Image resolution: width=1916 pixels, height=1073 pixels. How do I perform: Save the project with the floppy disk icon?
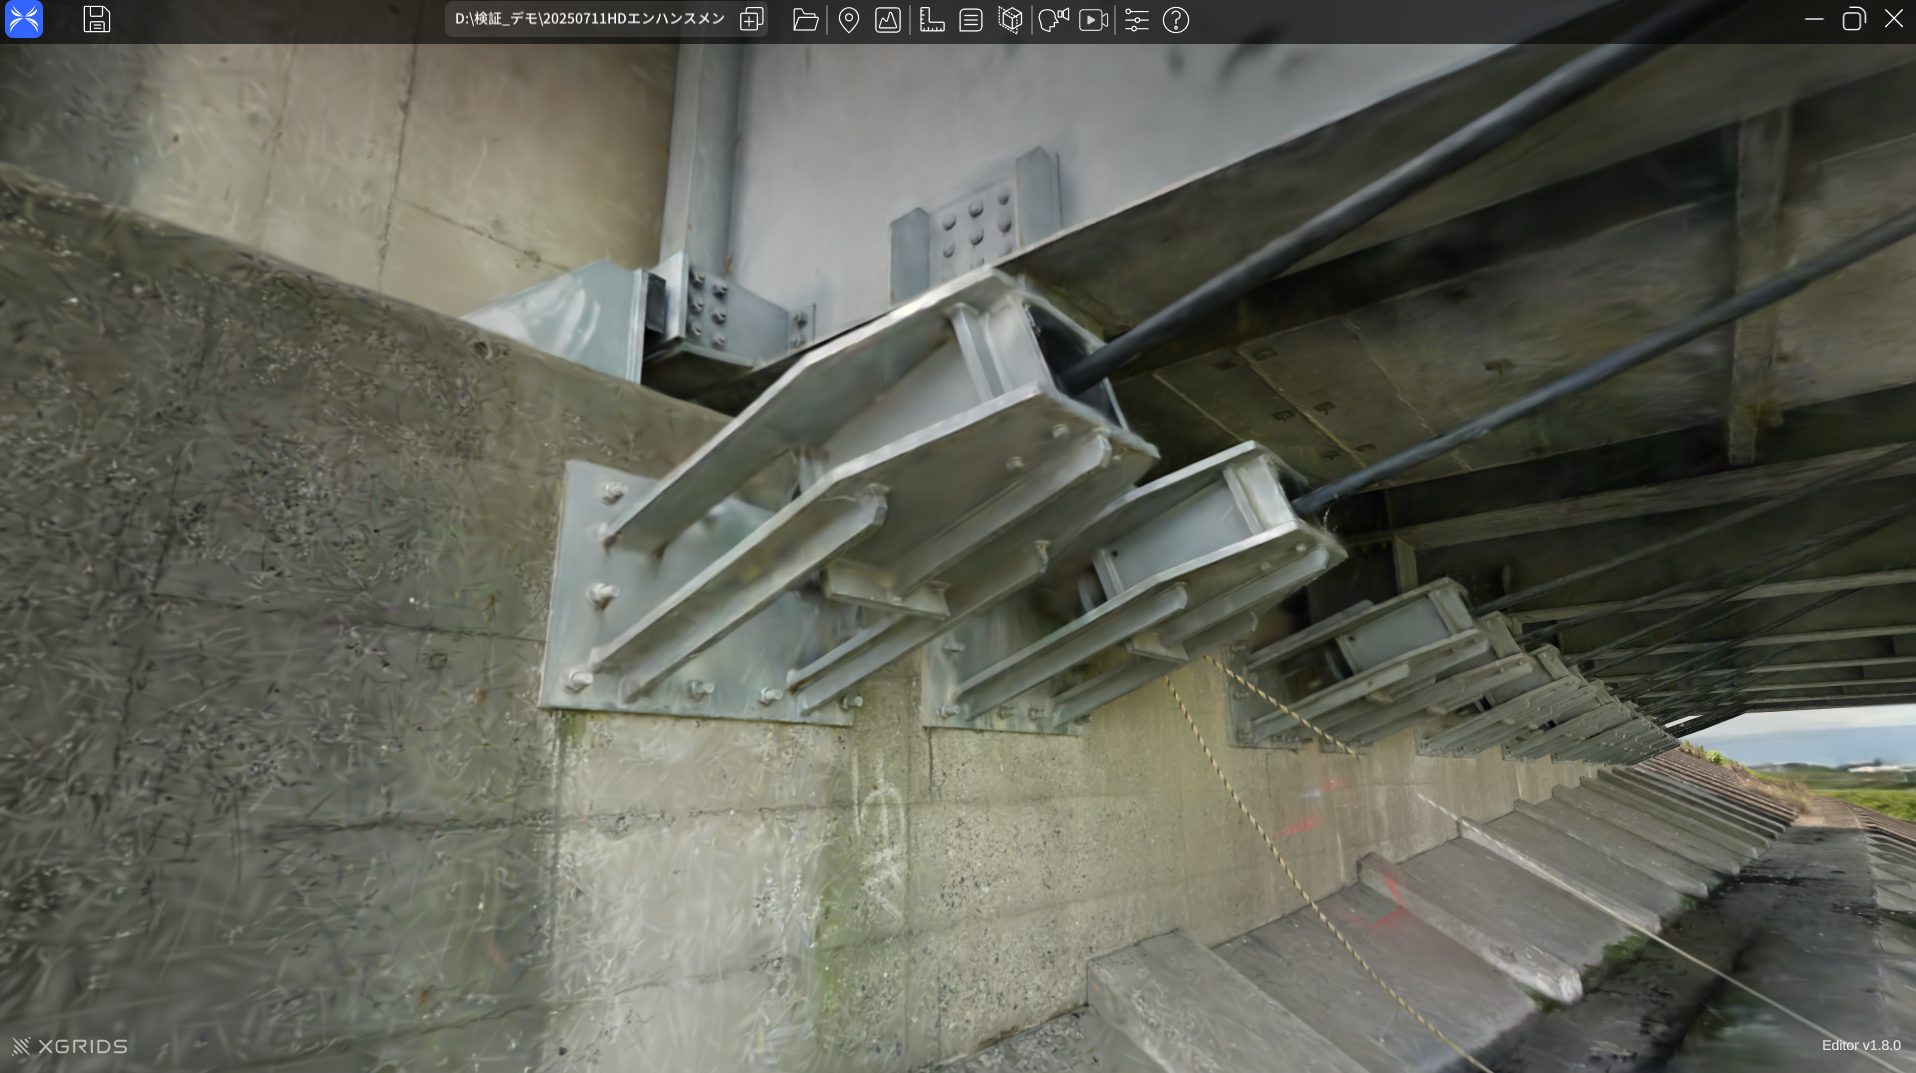click(96, 19)
